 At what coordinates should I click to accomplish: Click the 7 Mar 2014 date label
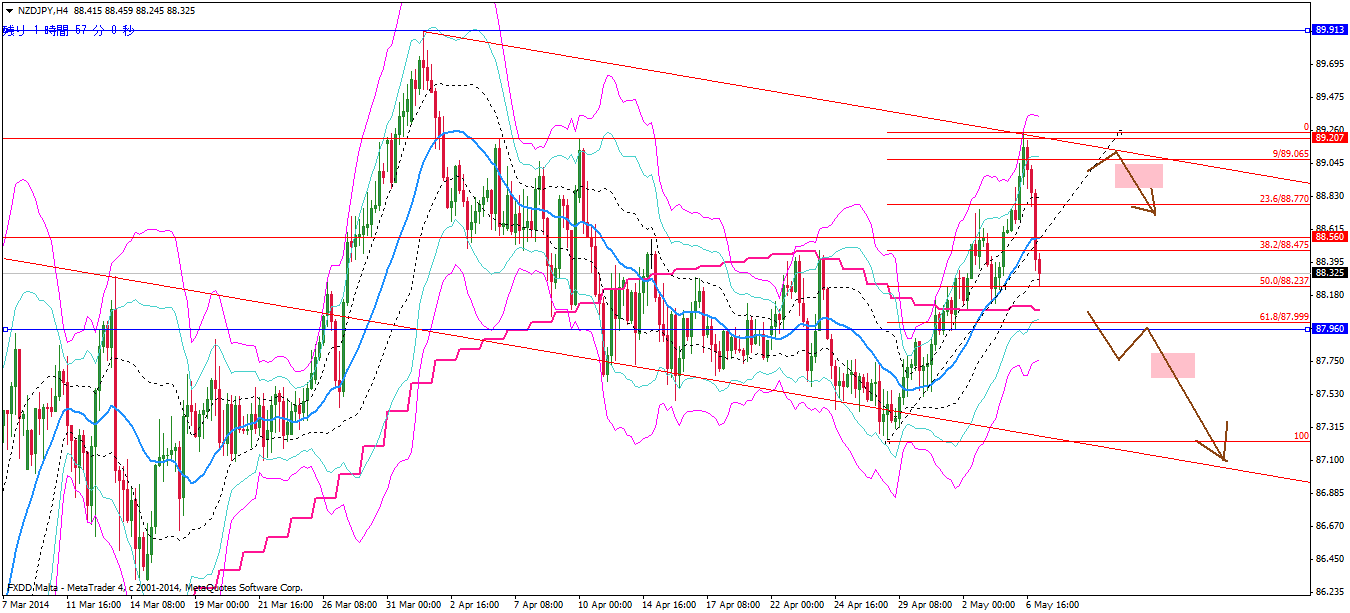25,605
